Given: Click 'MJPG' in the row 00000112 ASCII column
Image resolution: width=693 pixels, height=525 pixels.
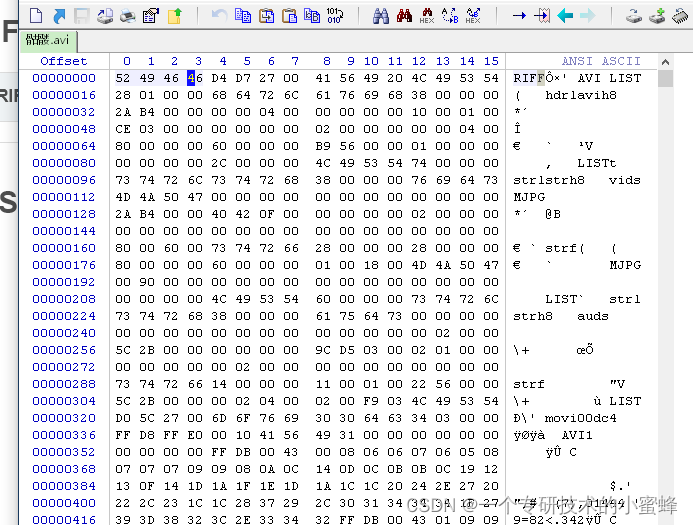Looking at the screenshot, I should coord(529,197).
